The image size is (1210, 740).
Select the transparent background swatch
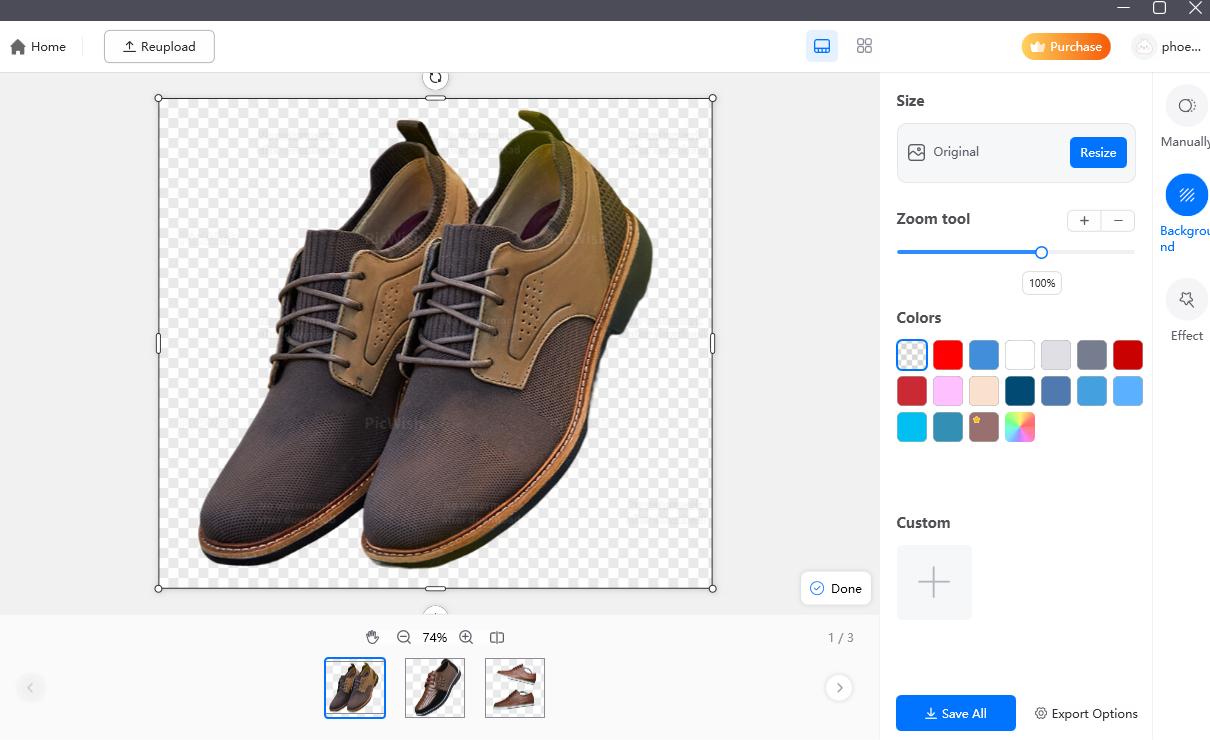[x=912, y=355]
